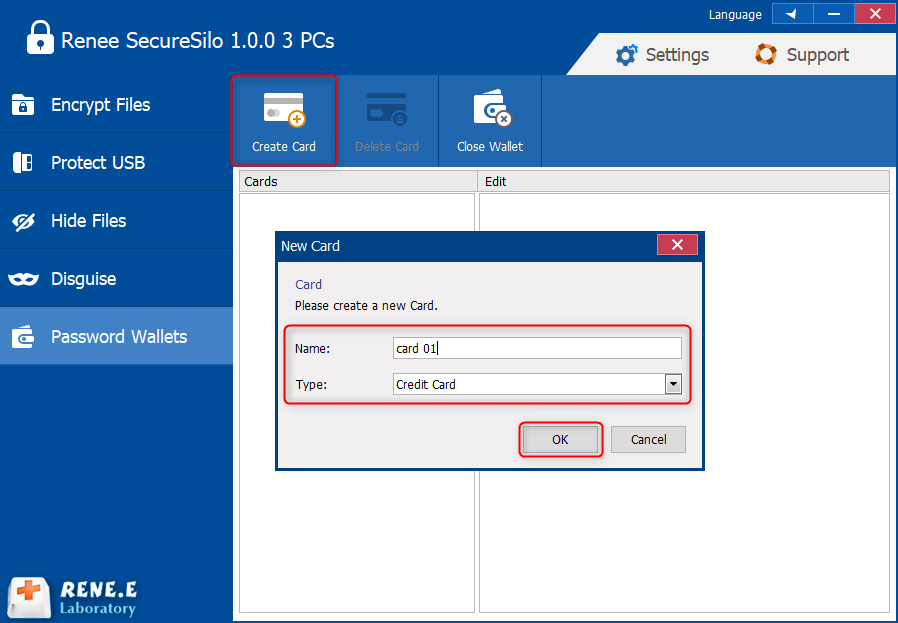The image size is (898, 623).
Task: Go to Hide Files with the crossed-eye icon
Action: point(88,221)
